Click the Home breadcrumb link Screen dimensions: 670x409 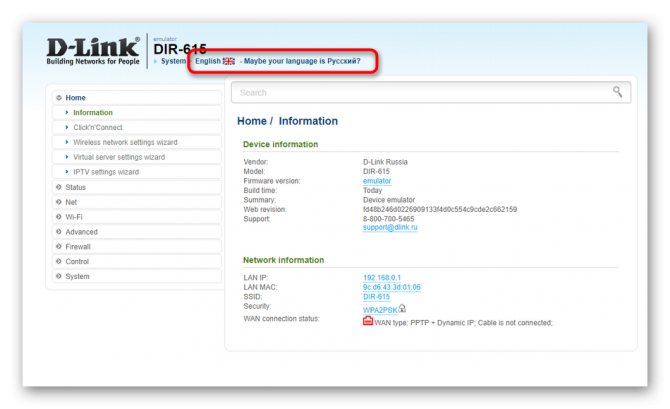[252, 121]
